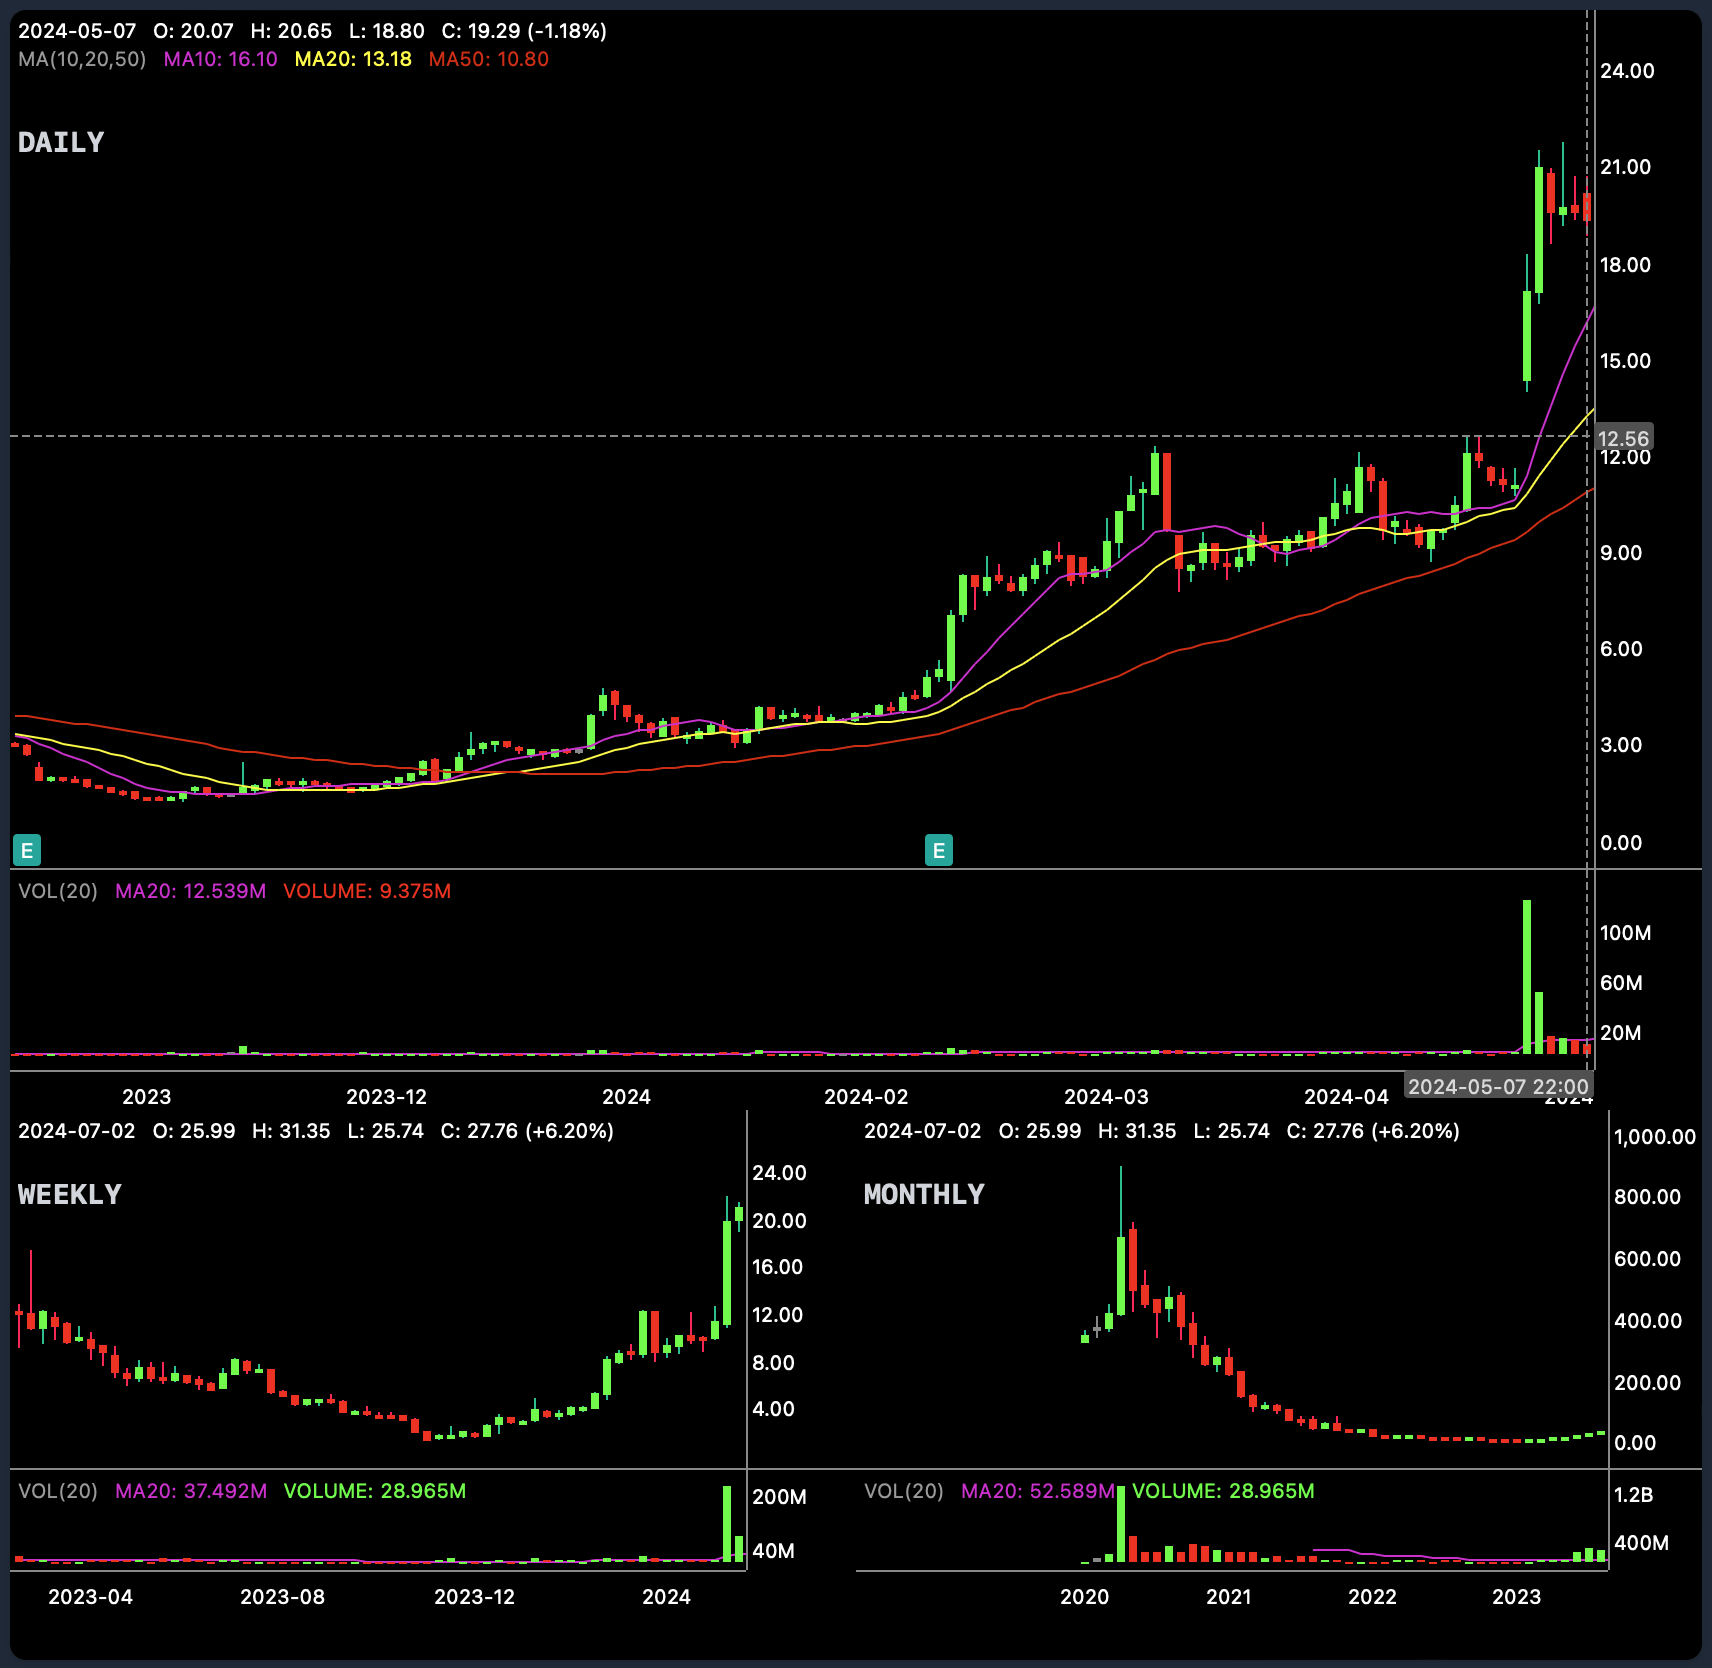Screen dimensions: 1712x1668
Task: Click the 1.2B monthly volume axis label
Action: [1633, 1495]
